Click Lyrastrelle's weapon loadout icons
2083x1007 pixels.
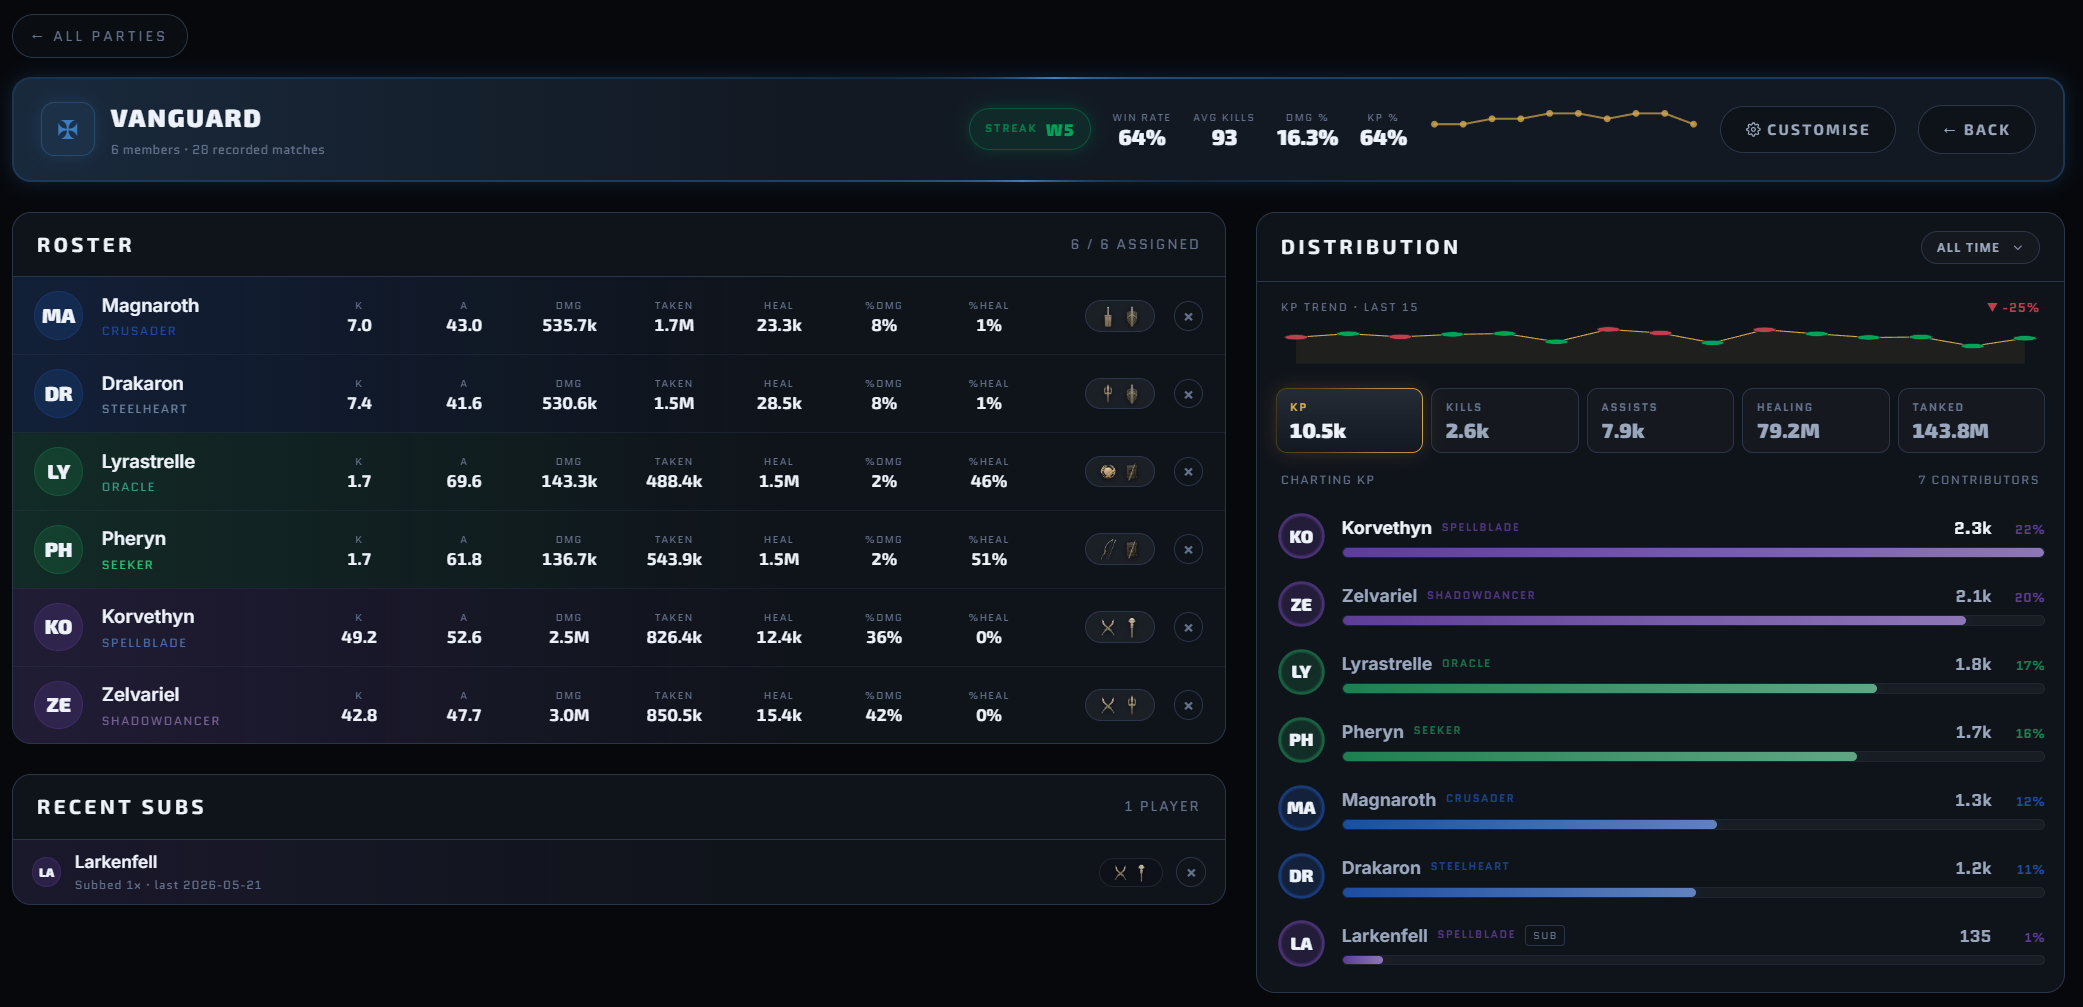[1120, 472]
